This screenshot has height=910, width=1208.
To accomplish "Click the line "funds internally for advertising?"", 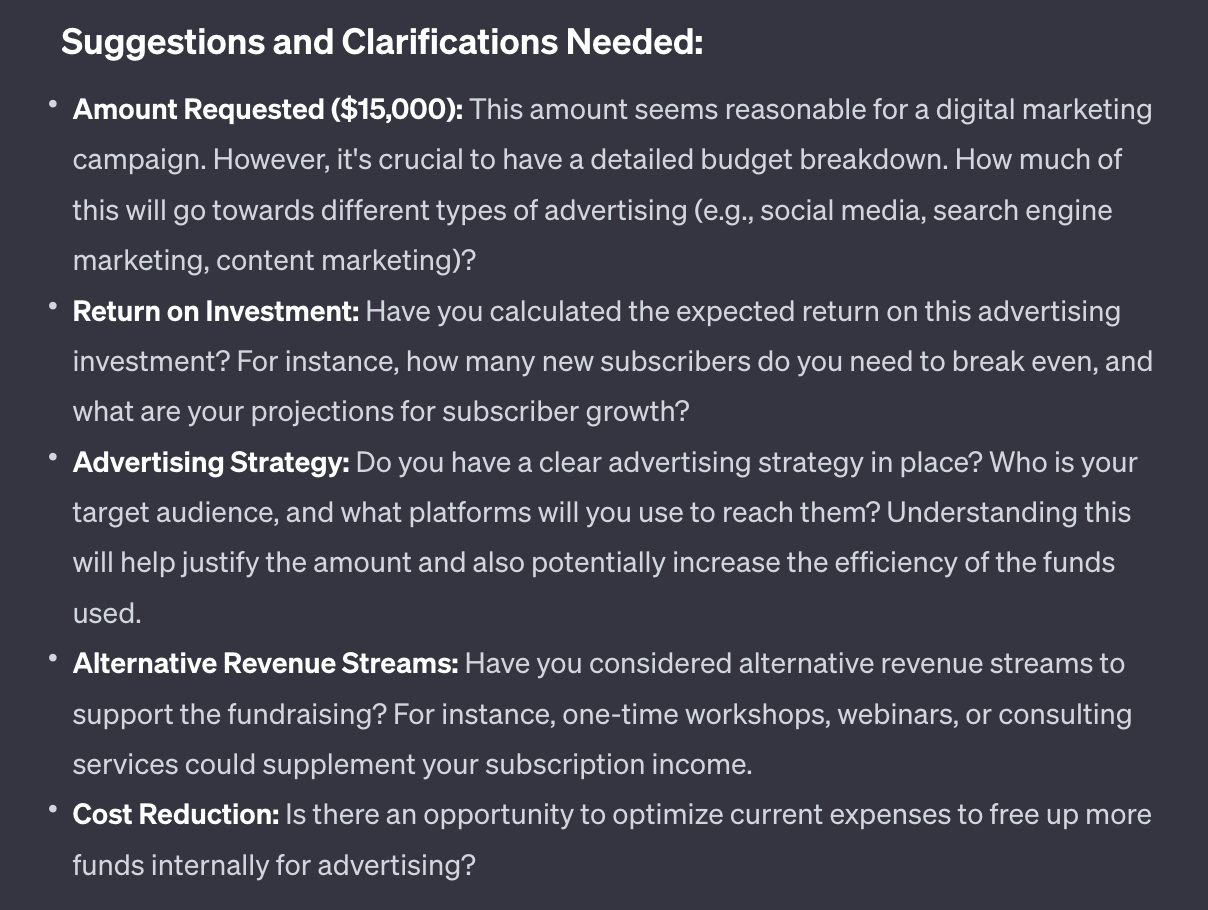I will pos(274,864).
